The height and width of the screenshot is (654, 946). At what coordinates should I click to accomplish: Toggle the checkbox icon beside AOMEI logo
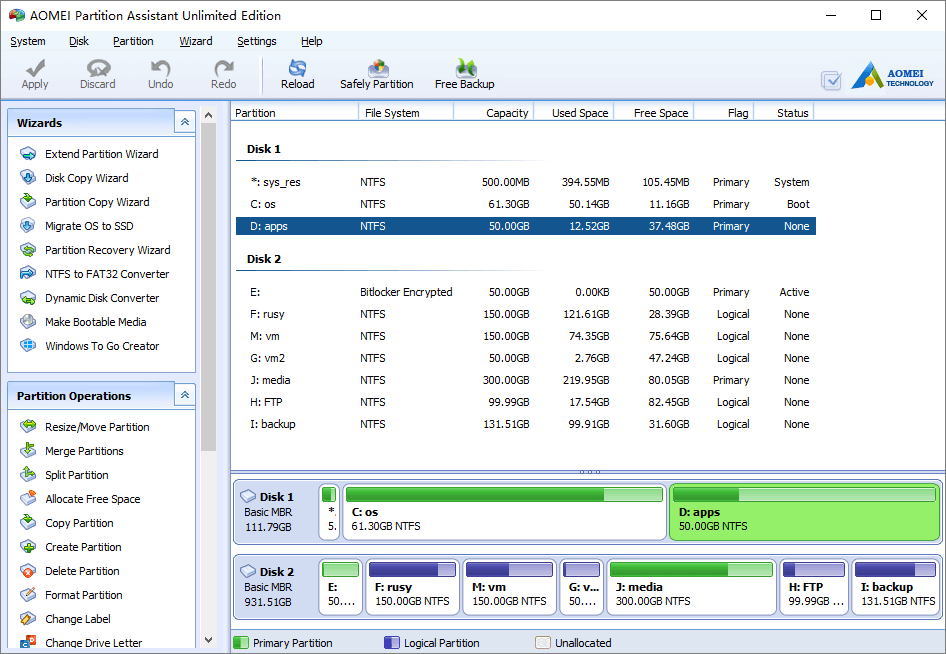[x=831, y=80]
